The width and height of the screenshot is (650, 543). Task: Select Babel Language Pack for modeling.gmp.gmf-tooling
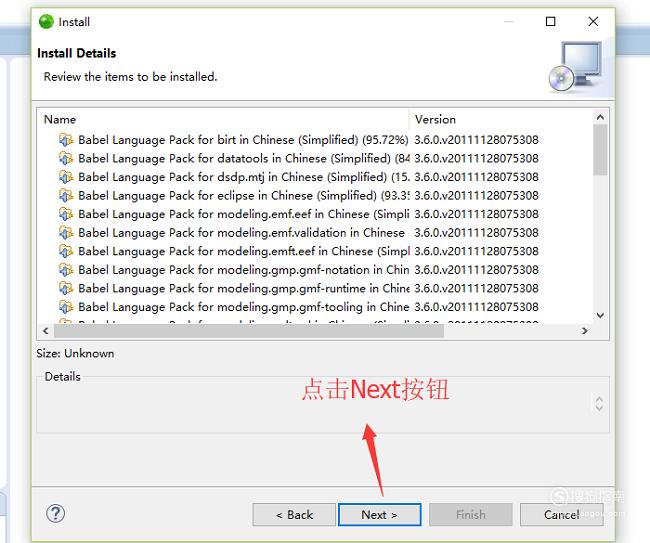click(244, 307)
